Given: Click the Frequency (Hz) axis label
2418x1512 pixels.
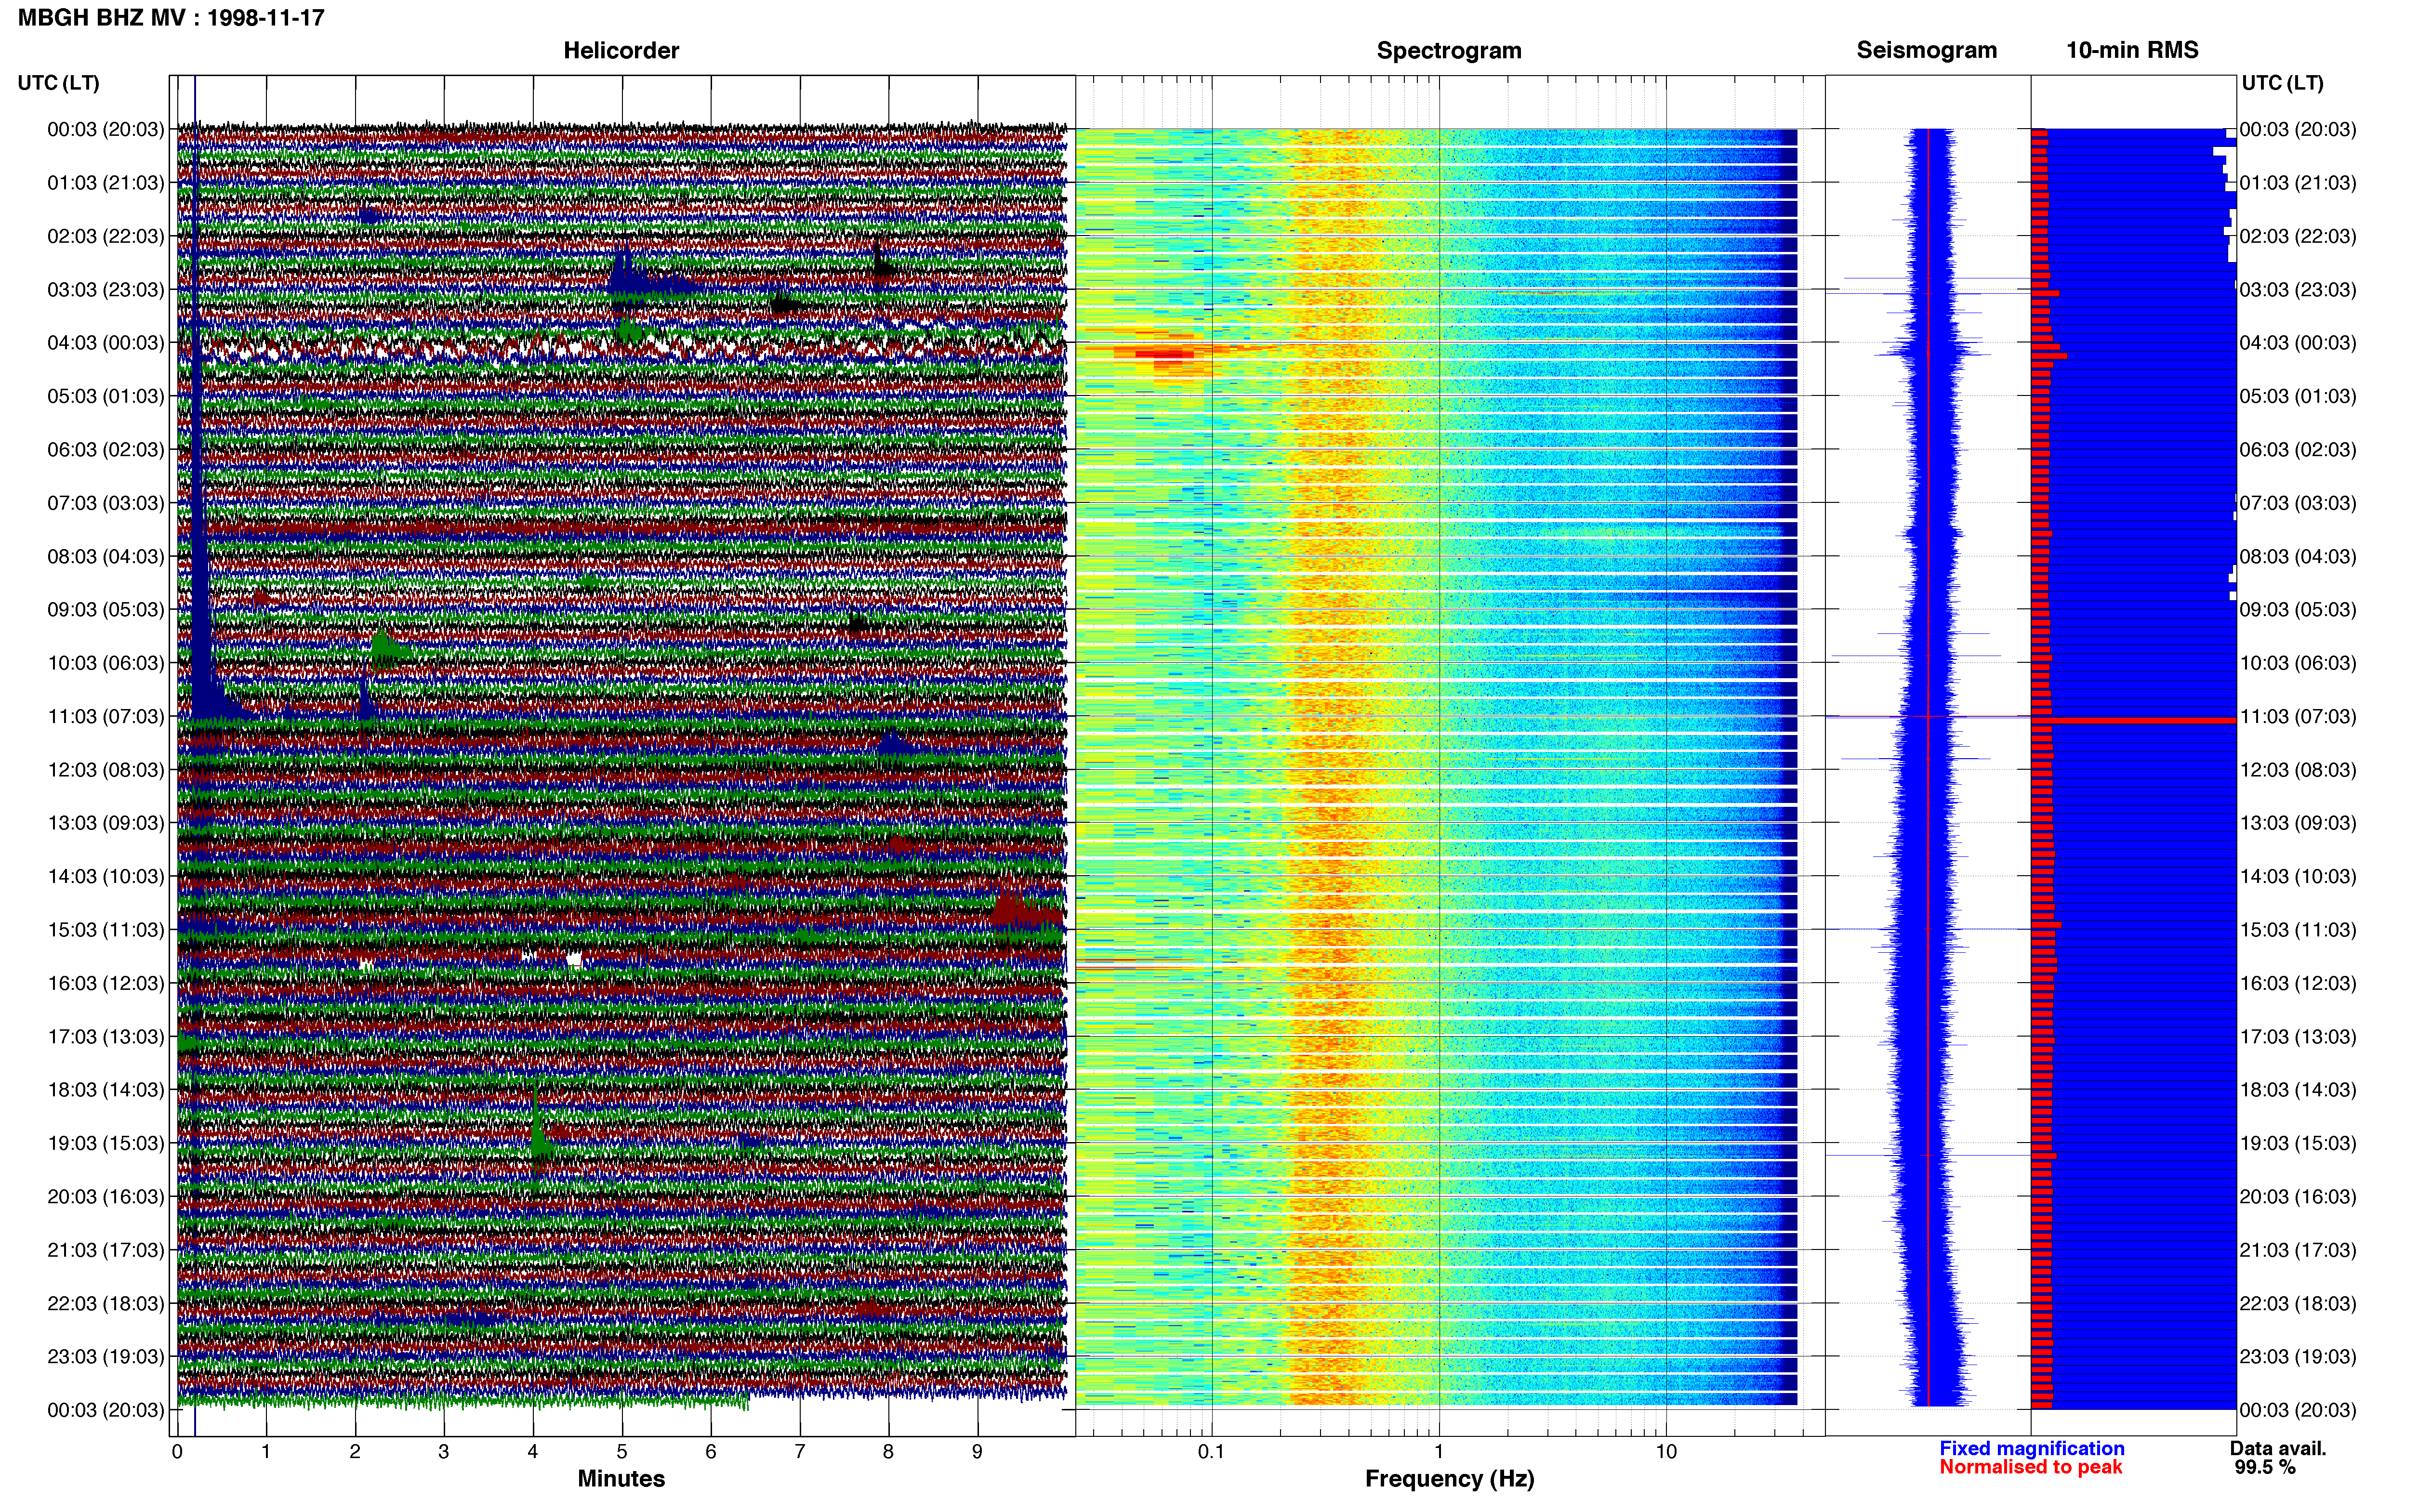Looking at the screenshot, I should 1449,1479.
